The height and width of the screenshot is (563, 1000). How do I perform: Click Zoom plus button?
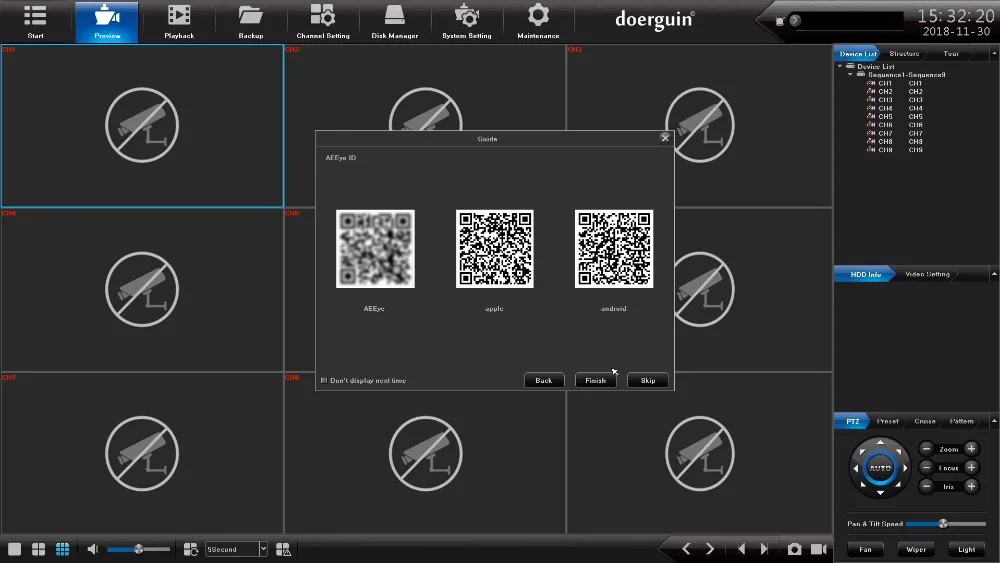point(971,449)
